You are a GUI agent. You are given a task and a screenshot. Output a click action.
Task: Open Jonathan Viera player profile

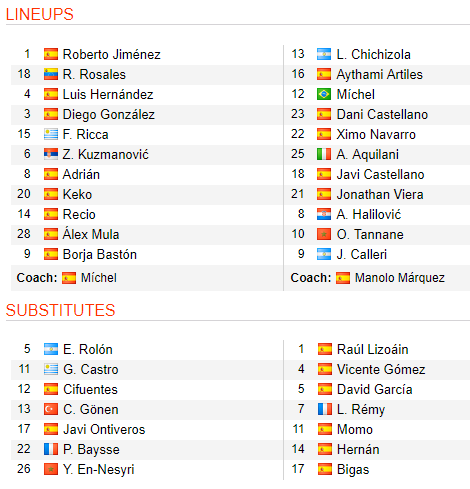click(x=380, y=194)
